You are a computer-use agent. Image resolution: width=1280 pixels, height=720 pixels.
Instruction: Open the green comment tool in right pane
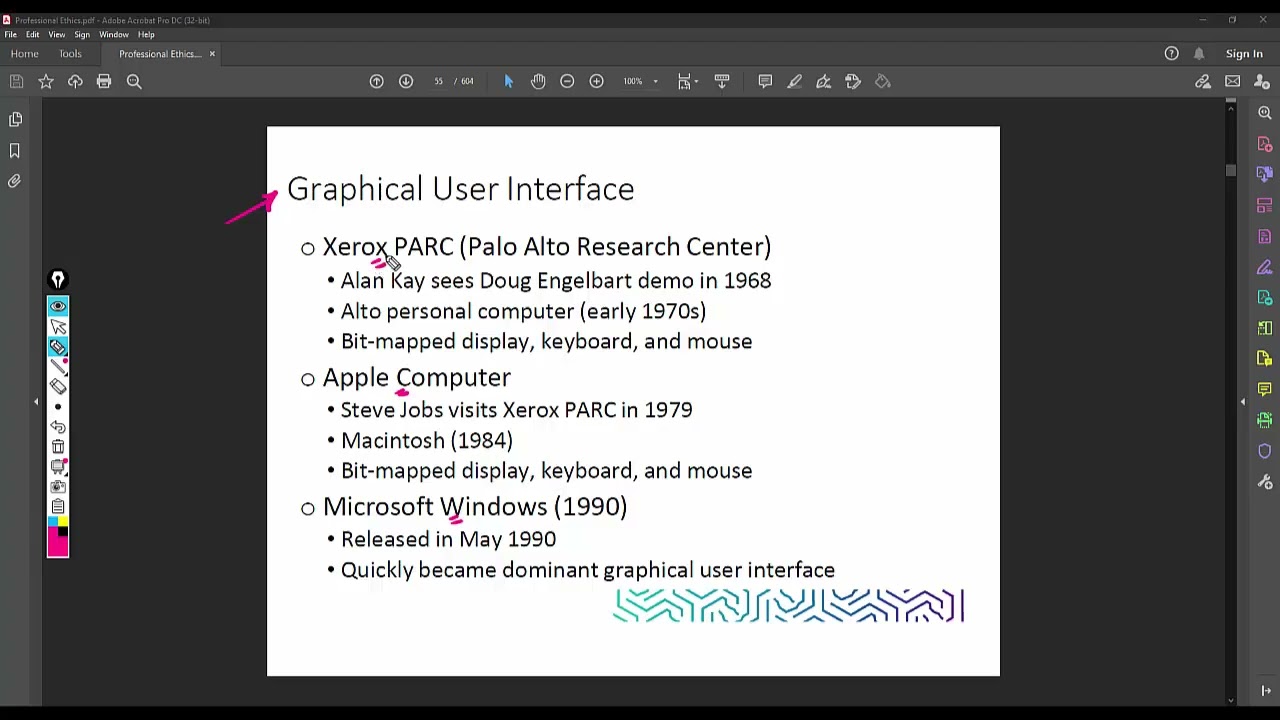point(1265,389)
